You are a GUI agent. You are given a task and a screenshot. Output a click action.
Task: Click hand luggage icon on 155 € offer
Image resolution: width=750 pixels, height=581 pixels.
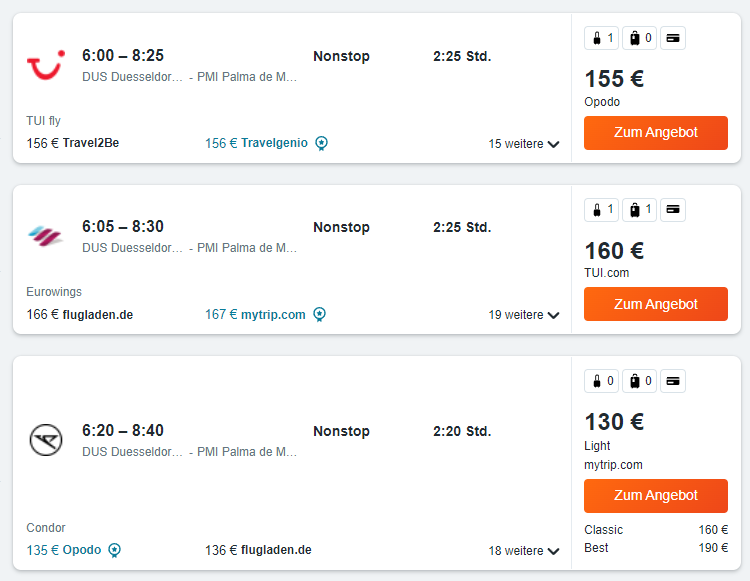point(601,38)
